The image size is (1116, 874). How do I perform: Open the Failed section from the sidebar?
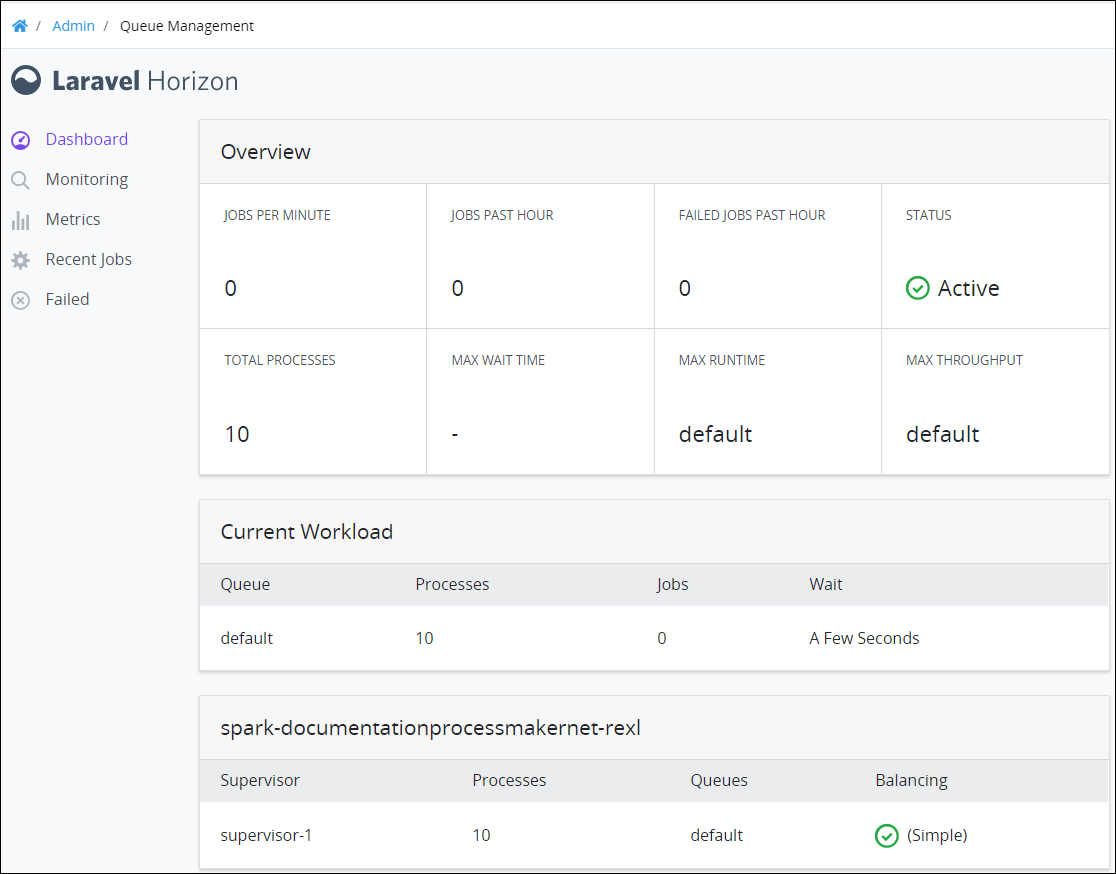click(67, 299)
